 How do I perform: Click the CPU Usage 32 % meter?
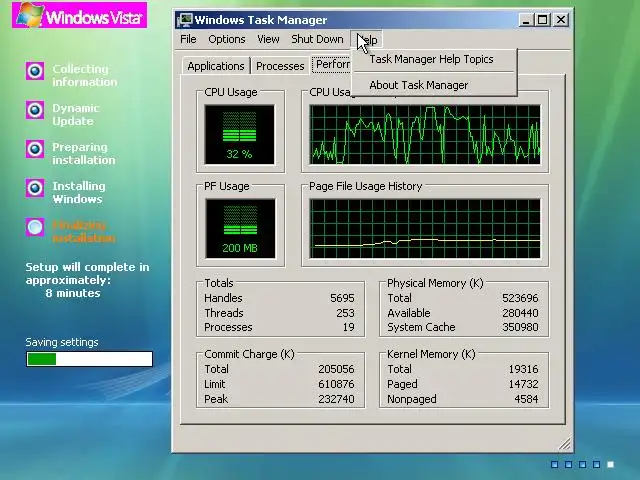point(240,135)
